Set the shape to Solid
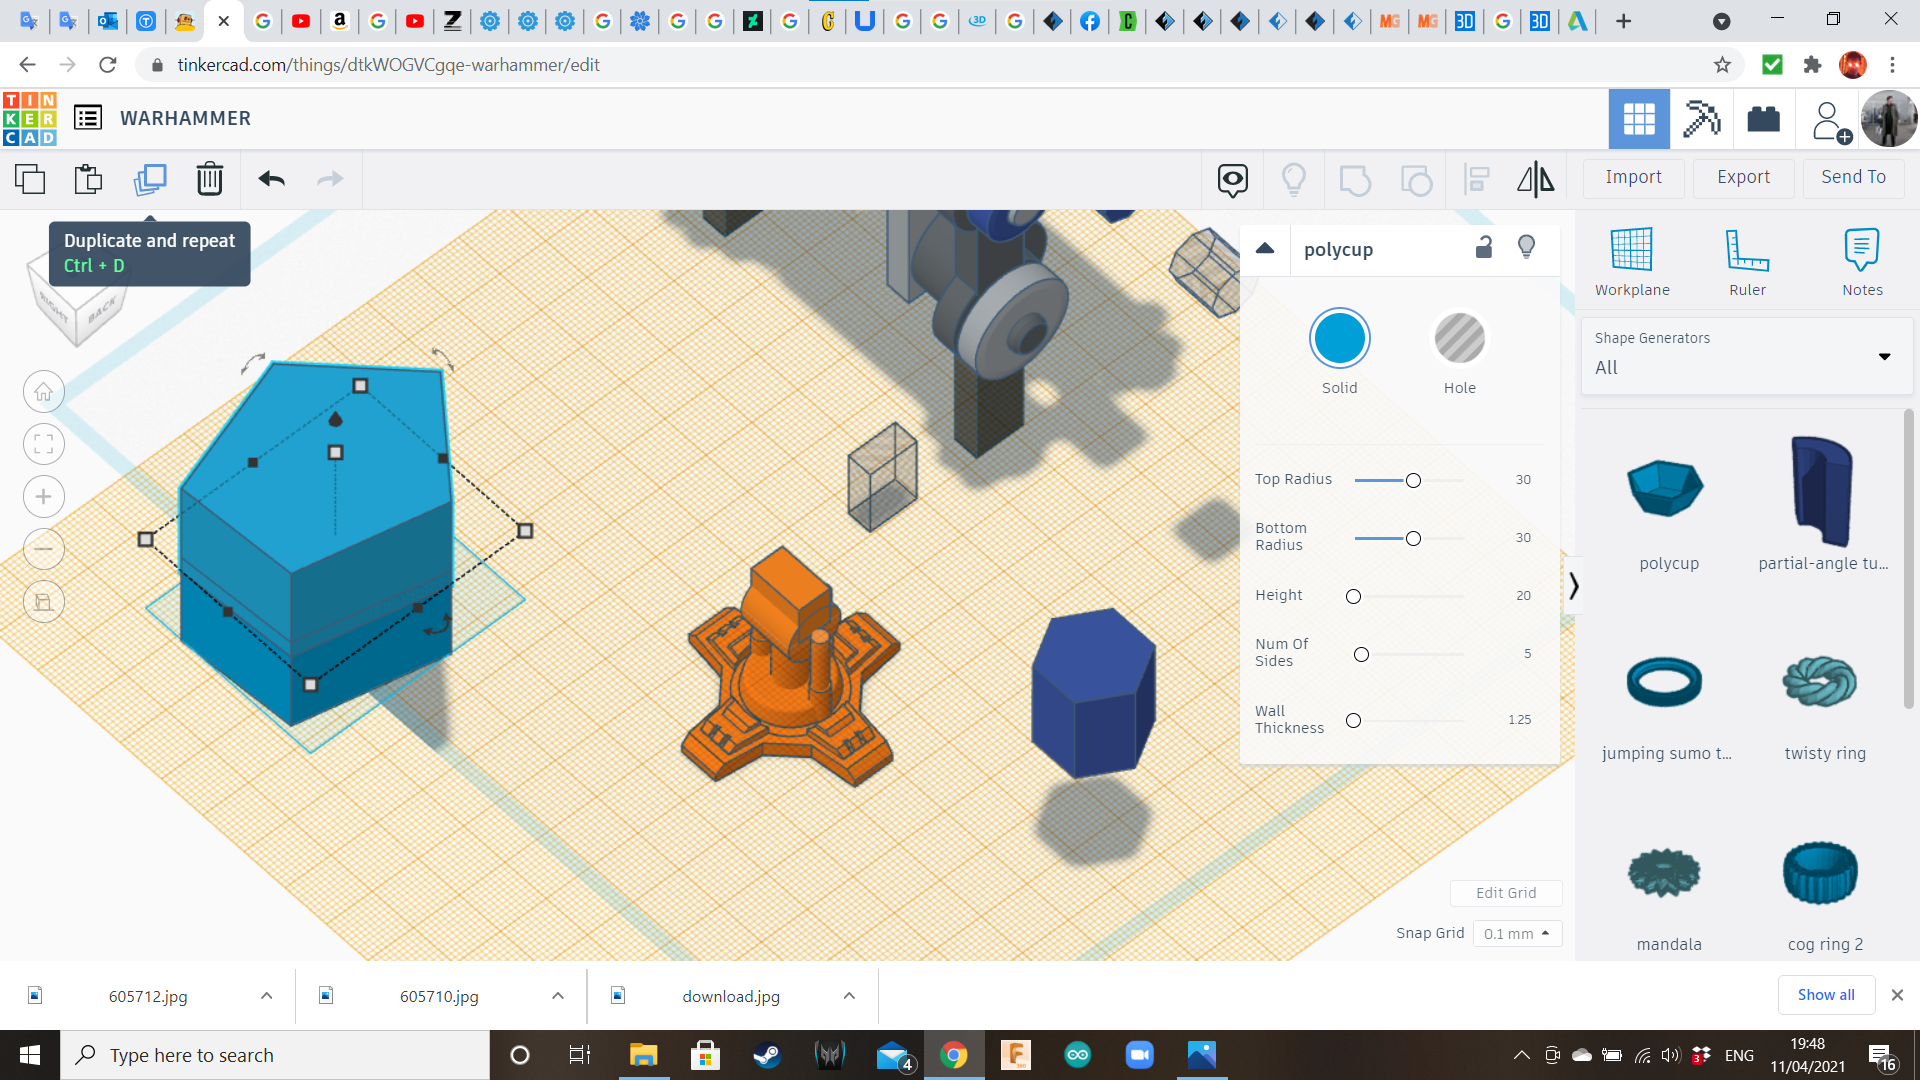The width and height of the screenshot is (1920, 1080). point(1339,340)
